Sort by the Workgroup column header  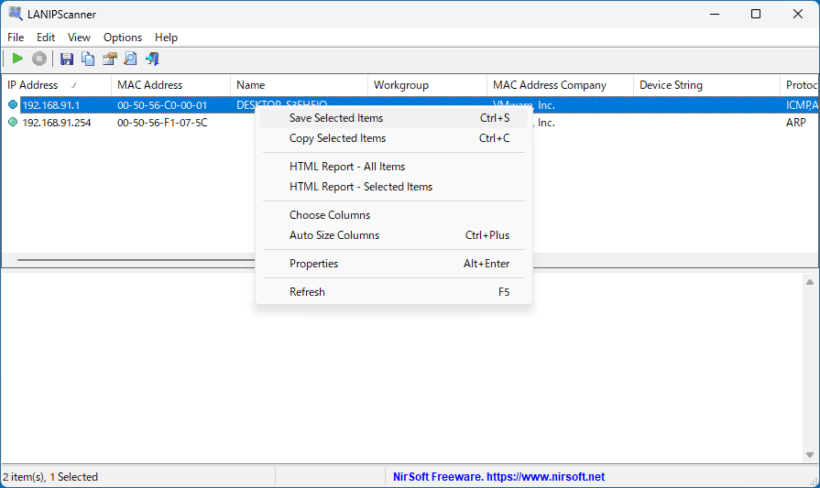[x=427, y=85]
